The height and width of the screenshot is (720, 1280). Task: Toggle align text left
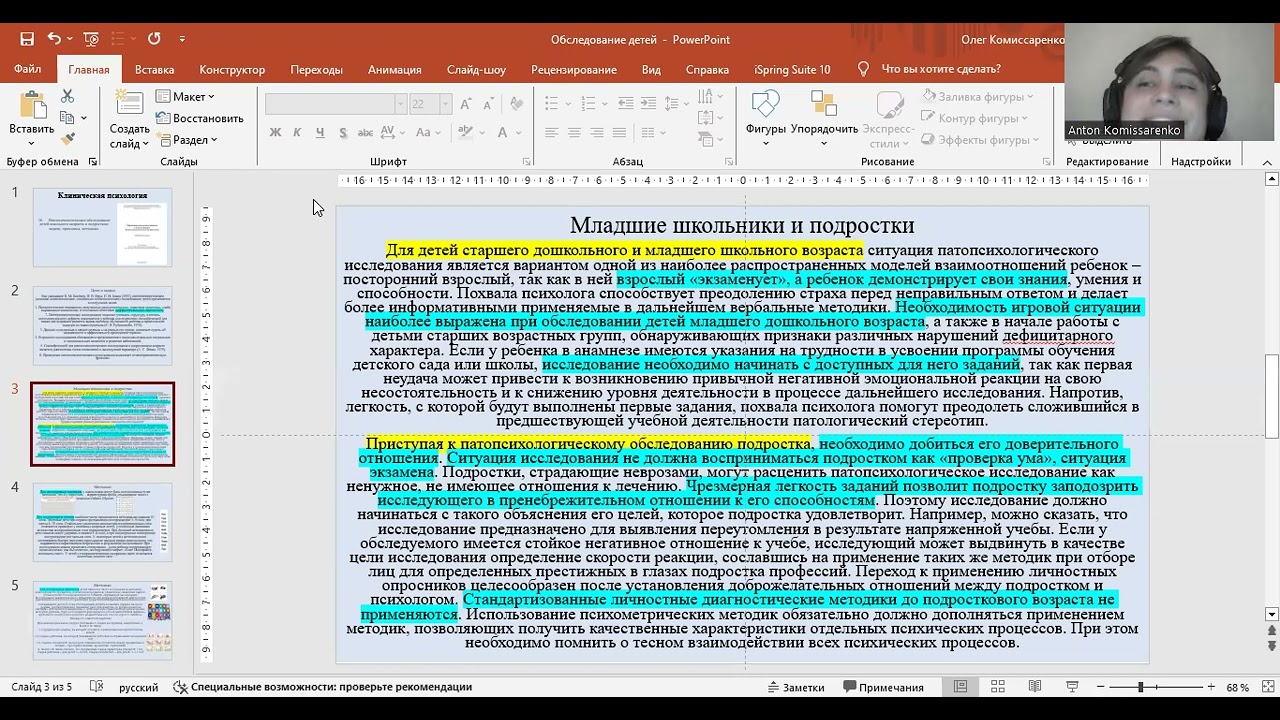(551, 132)
